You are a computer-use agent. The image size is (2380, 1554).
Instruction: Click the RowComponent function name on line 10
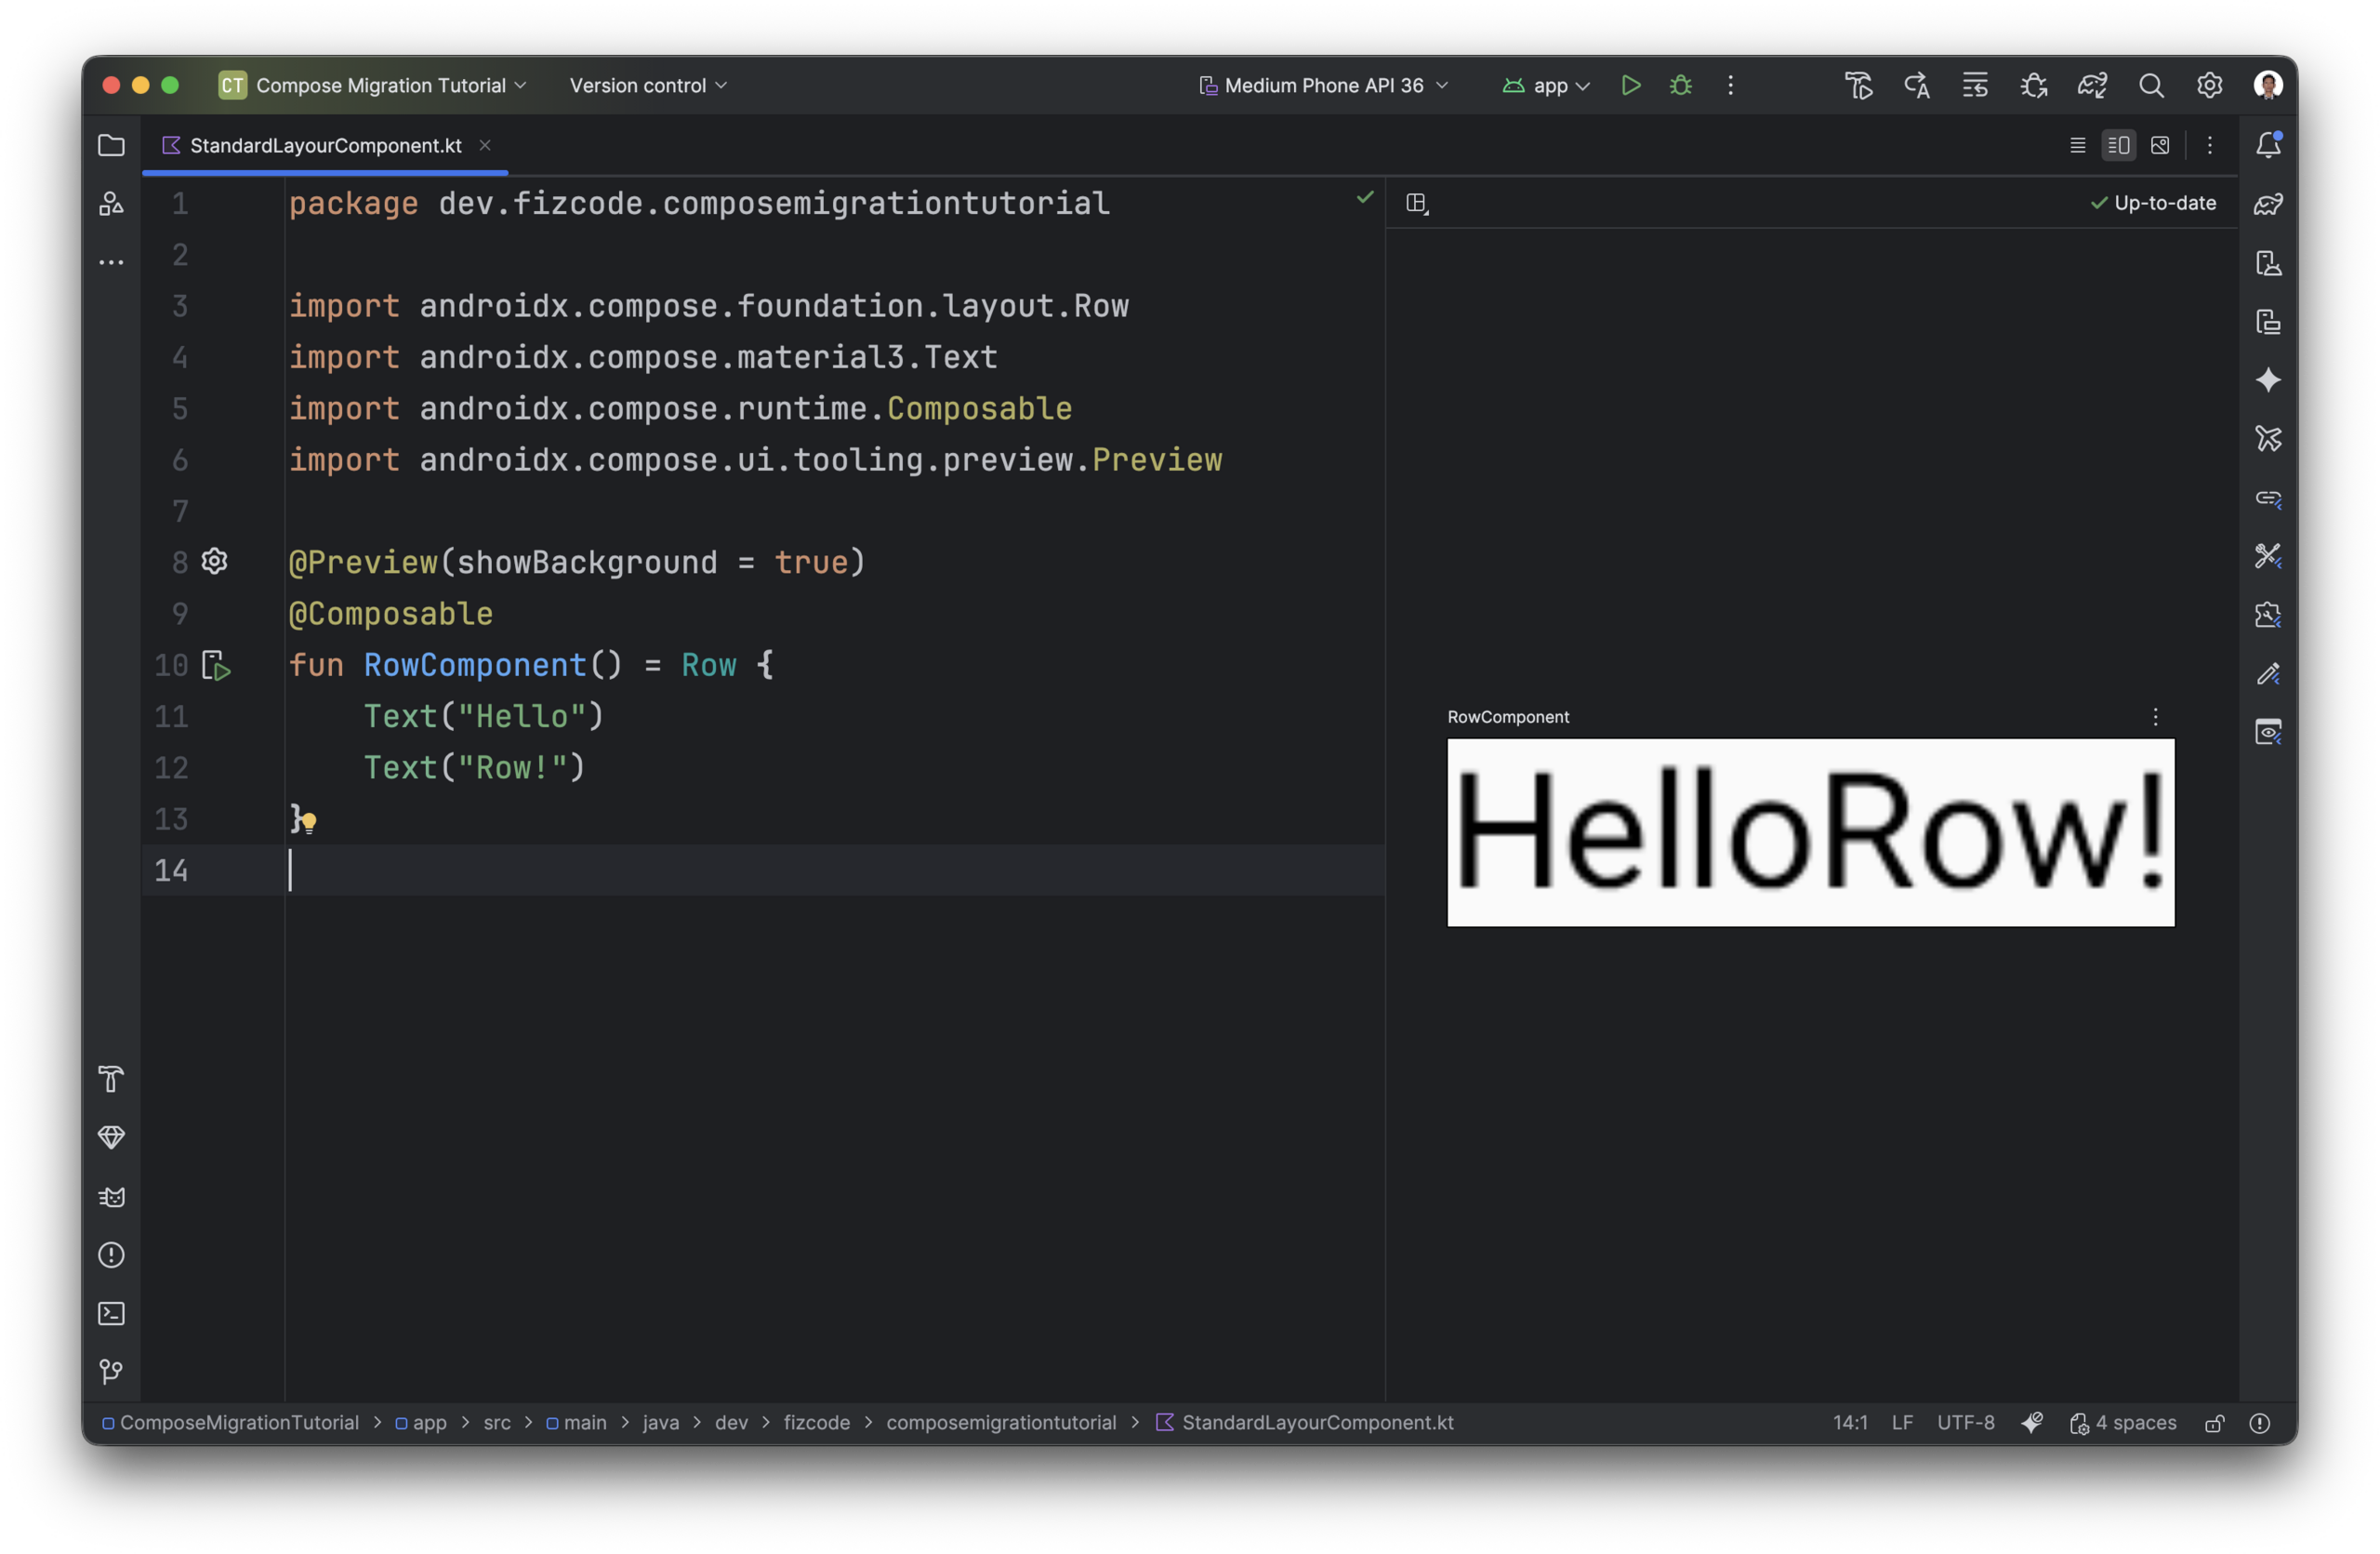click(x=475, y=665)
